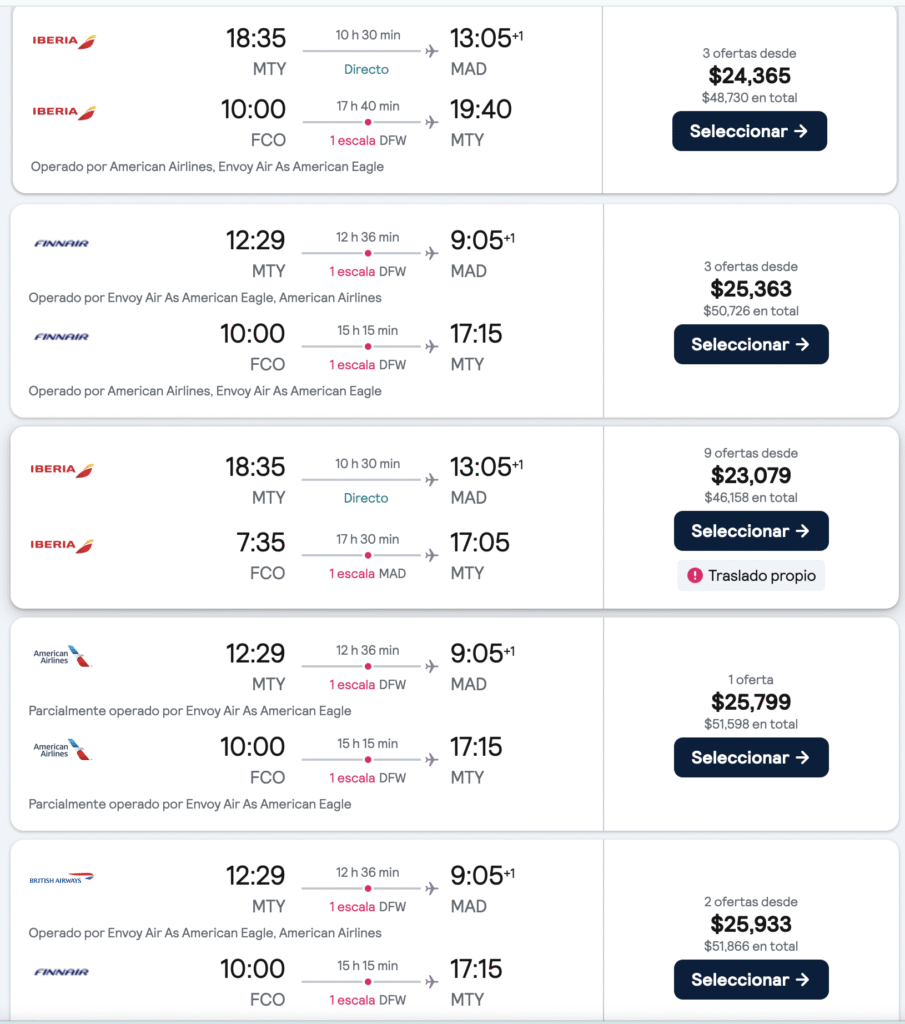Image resolution: width=905 pixels, height=1024 pixels.
Task: Click the Iberia logo next to the 7:35 departure
Action: coord(62,545)
